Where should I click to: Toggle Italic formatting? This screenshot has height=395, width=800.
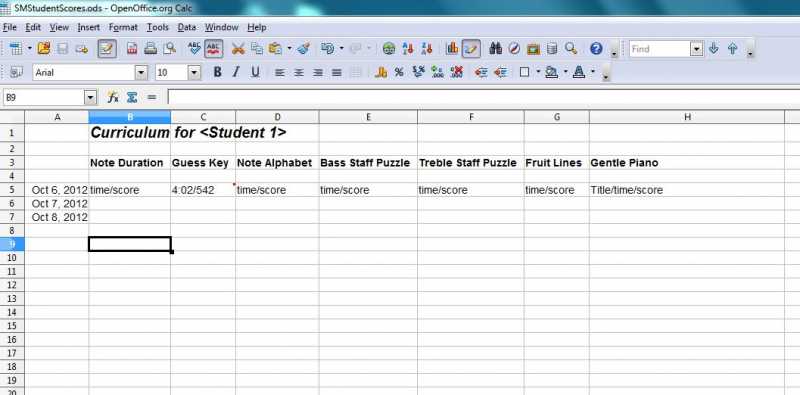pos(236,72)
